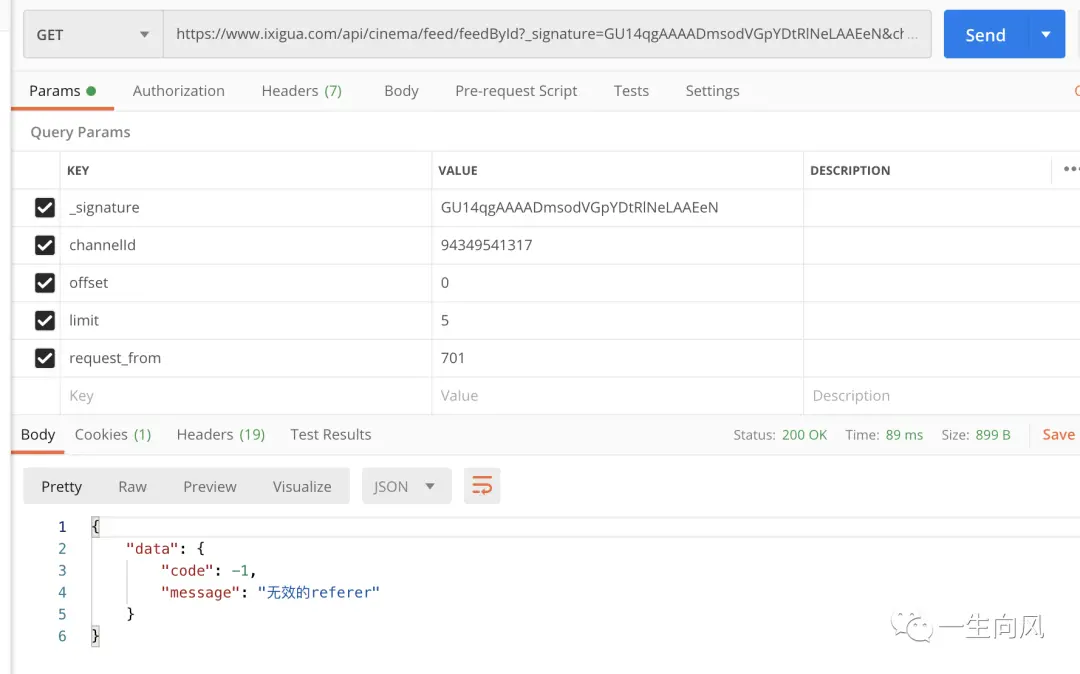Uncheck the limit parameter checkbox
This screenshot has width=1080, height=674.
(45, 320)
